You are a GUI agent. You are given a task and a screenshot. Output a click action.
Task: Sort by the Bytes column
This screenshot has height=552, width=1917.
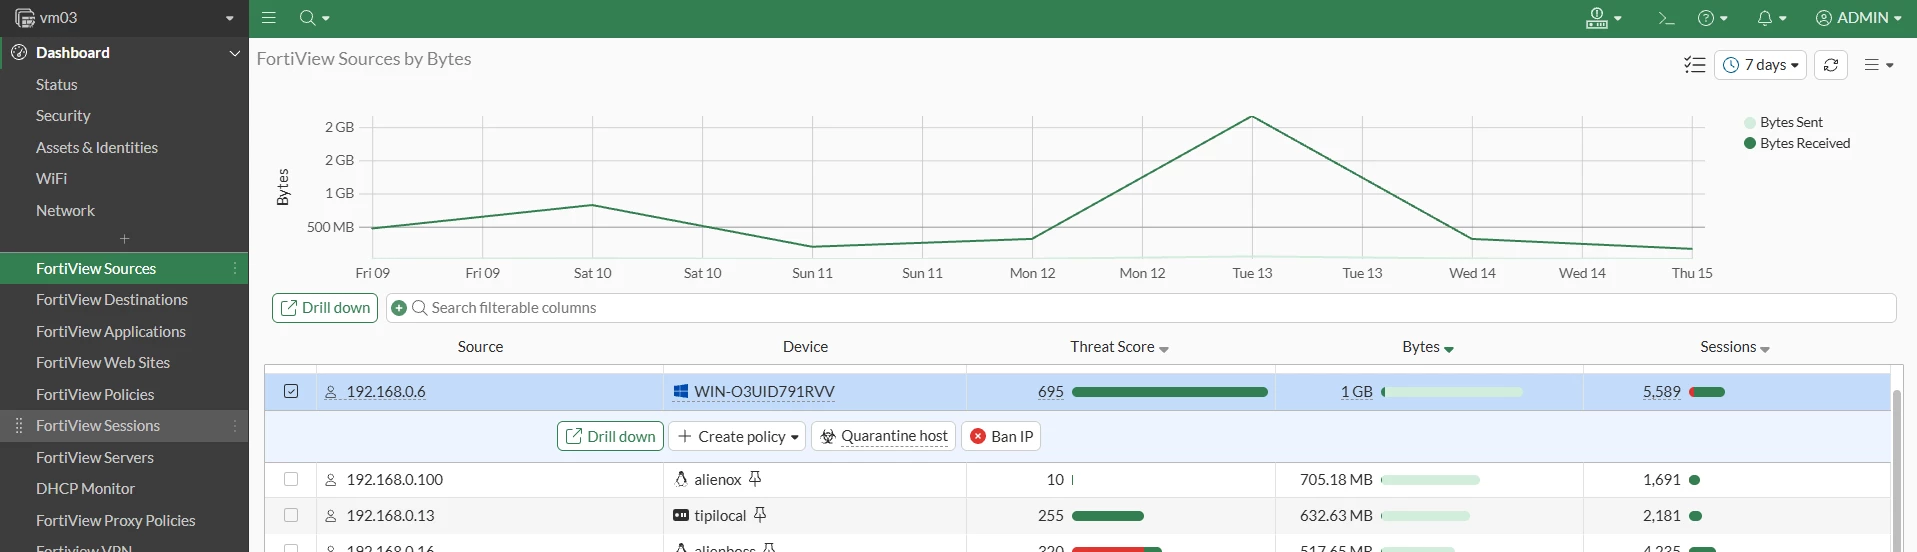pos(1427,346)
